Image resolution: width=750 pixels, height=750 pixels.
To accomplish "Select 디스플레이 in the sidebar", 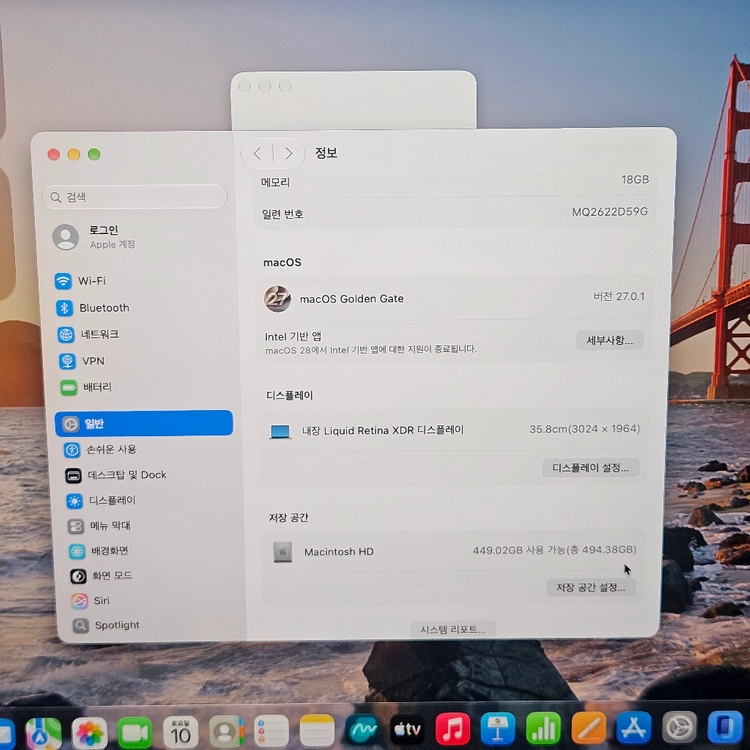I will (101, 500).
